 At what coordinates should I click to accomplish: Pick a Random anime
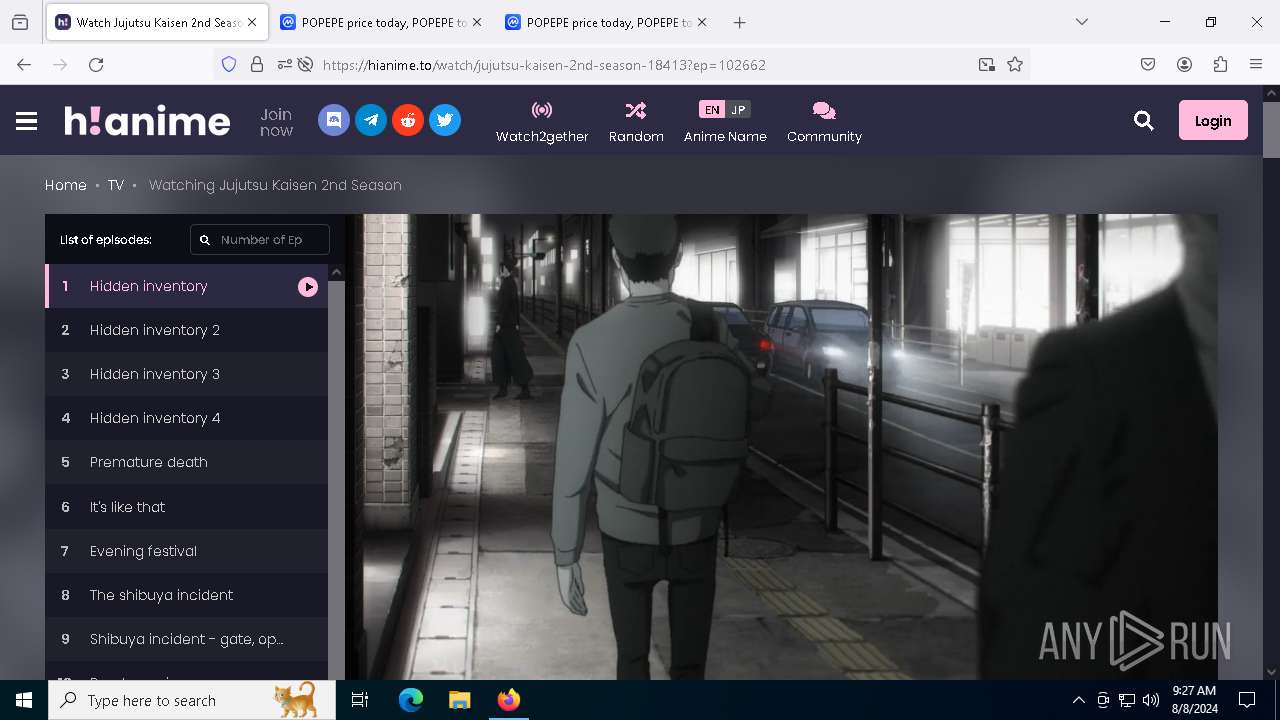pos(636,122)
